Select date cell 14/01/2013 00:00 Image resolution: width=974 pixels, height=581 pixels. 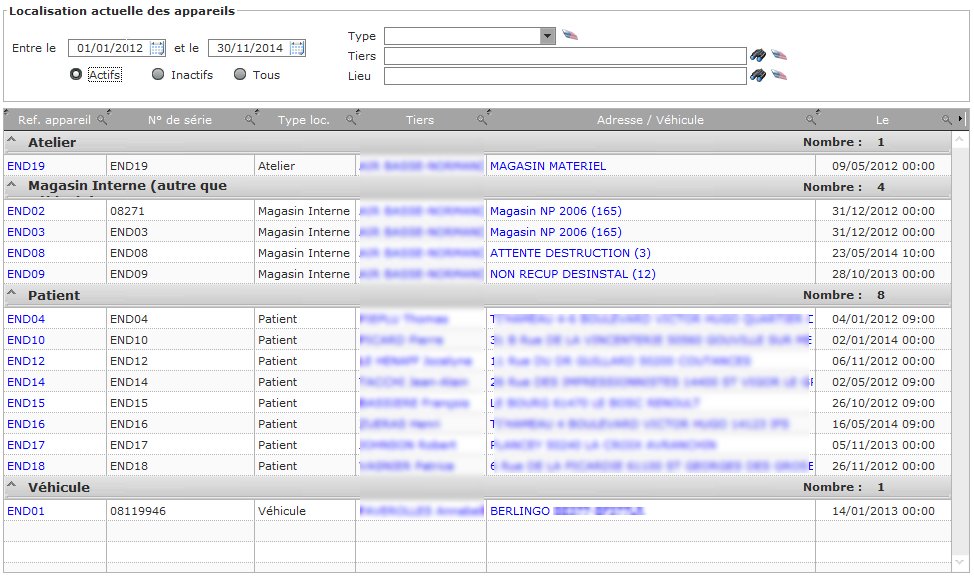point(883,511)
